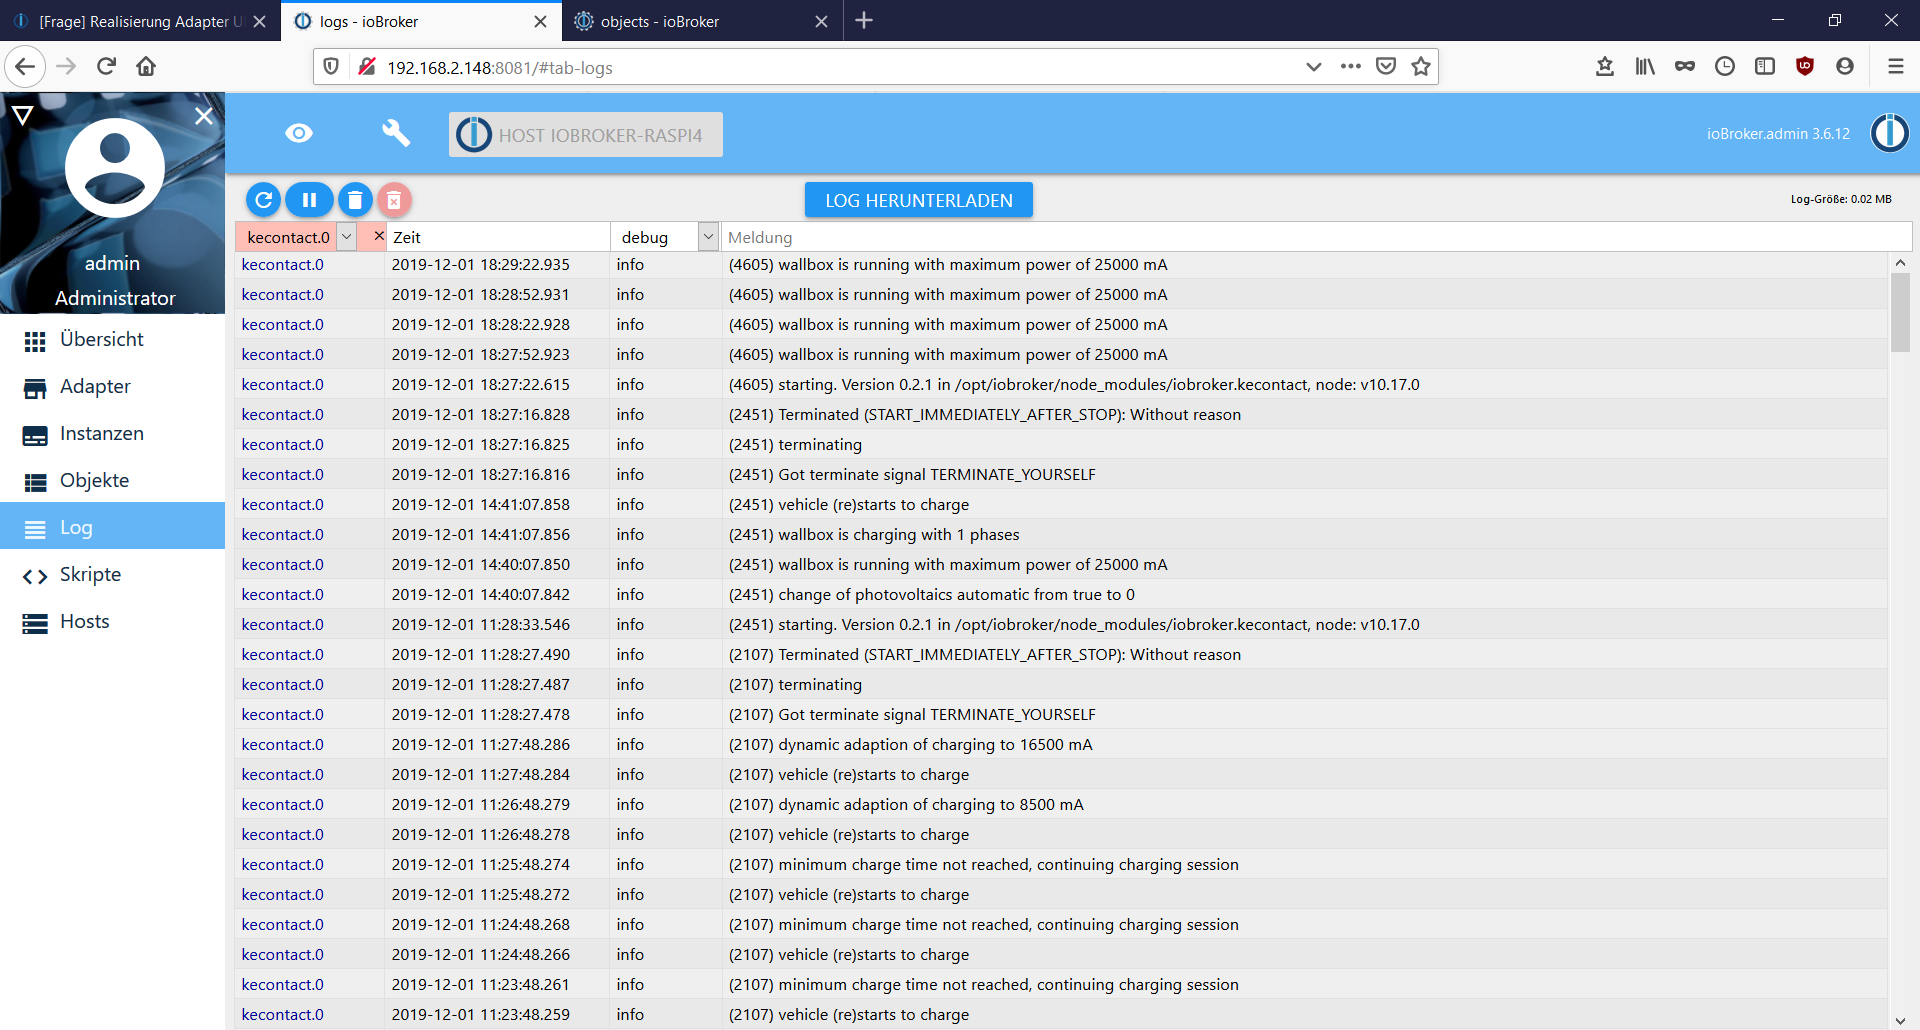The width and height of the screenshot is (1920, 1030).
Task: Click kecontact.0 link in 18:29:22.935 row
Action: [283, 265]
